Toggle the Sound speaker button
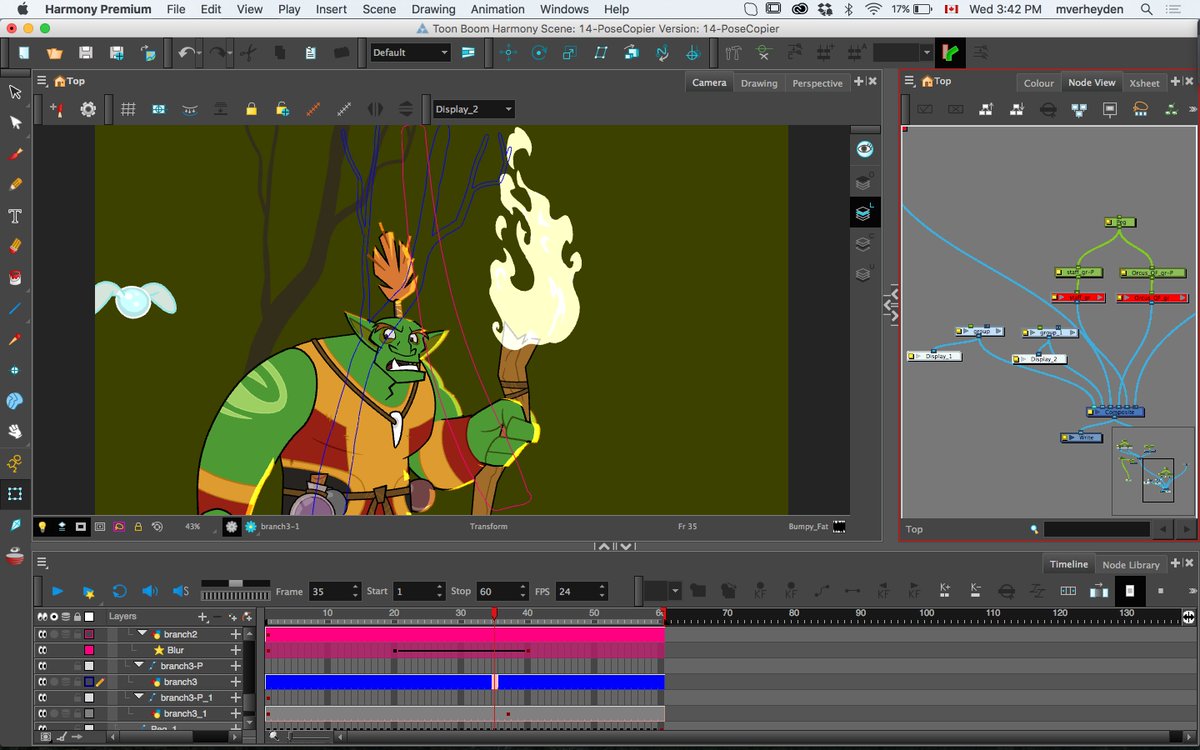The height and width of the screenshot is (750, 1200). coord(150,591)
